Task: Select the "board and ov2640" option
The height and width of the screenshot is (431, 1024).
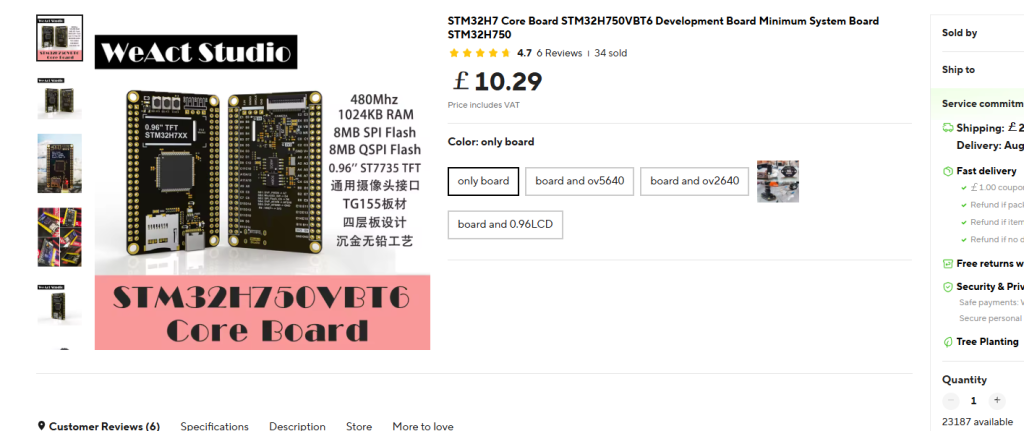Action: (x=695, y=181)
